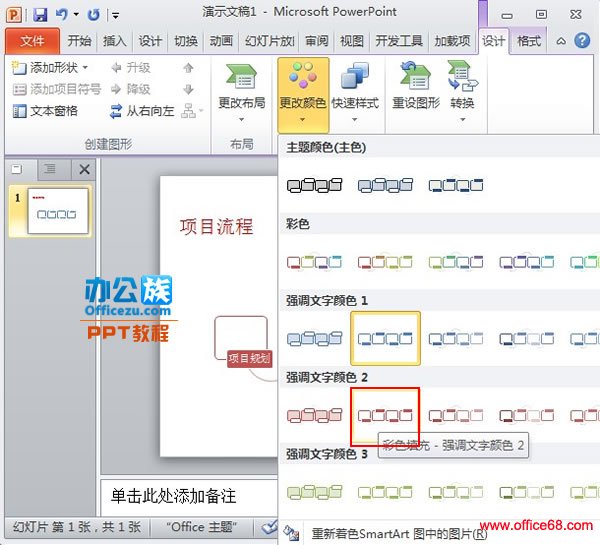Select second 强调文字颜色 3 green swatch
The image size is (600, 545).
385,492
